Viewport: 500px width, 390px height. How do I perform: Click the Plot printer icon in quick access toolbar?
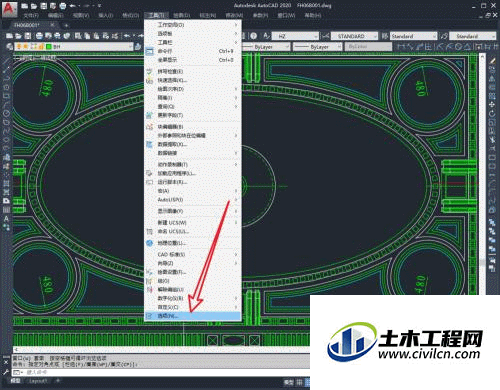63,6
